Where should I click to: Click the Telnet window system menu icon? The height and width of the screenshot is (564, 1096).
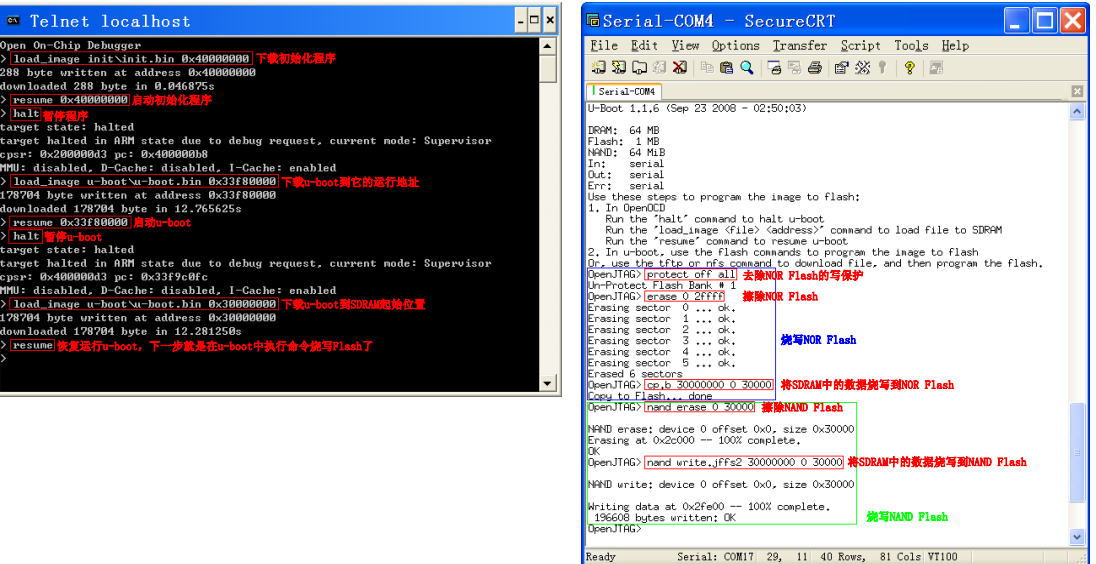click(x=12, y=21)
